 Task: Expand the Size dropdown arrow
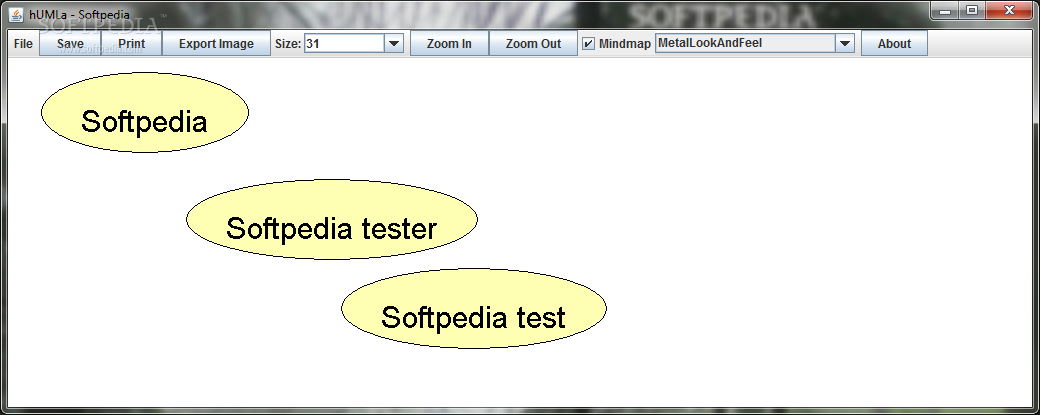tap(394, 44)
